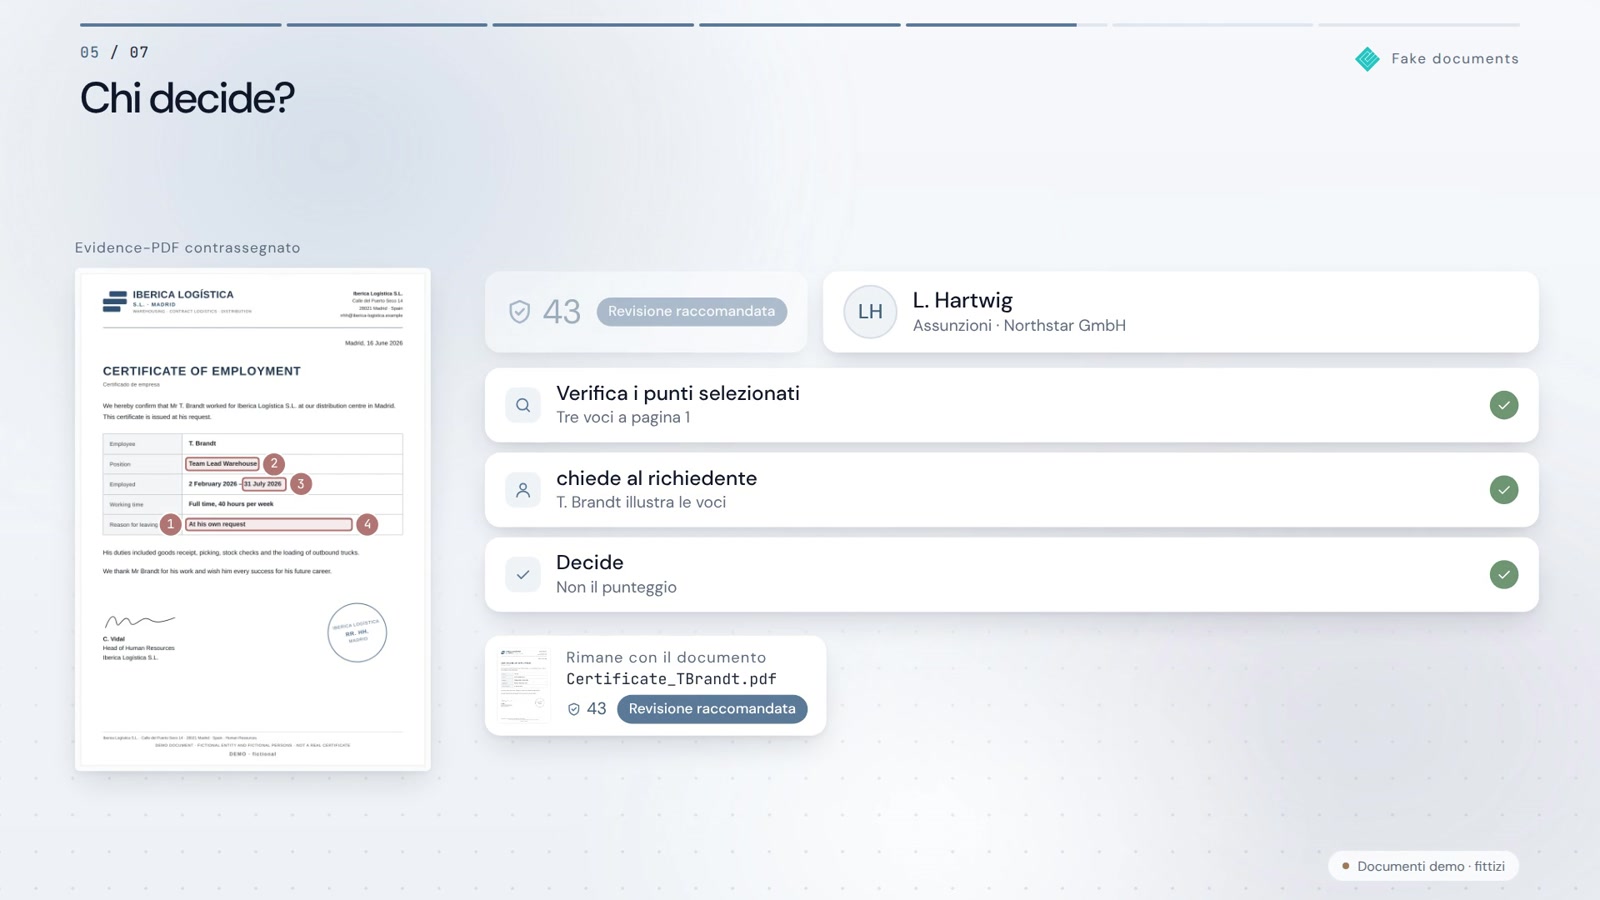Click the Fake documents diamond logo
The height and width of the screenshot is (900, 1600).
(1367, 59)
